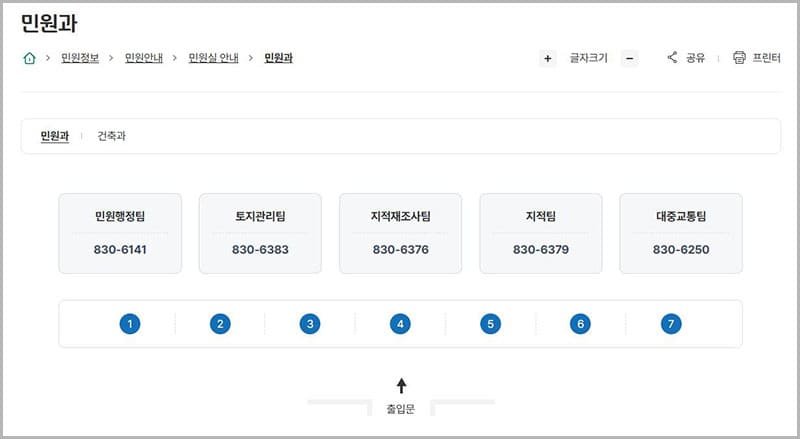Image resolution: width=800 pixels, height=439 pixels.
Task: Open 민원안내 breadcrumb link
Action: point(144,58)
